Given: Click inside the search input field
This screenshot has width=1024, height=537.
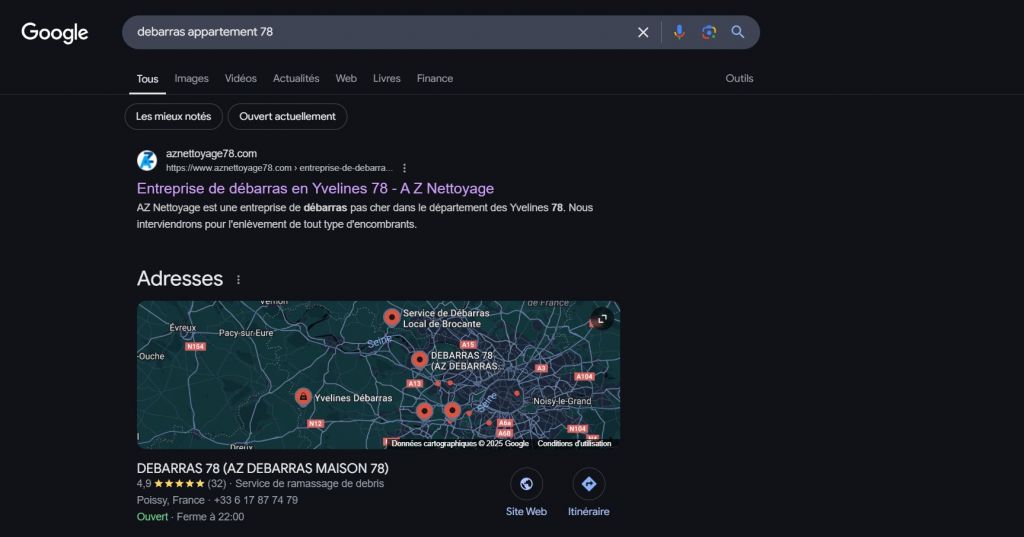Looking at the screenshot, I should [x=380, y=32].
